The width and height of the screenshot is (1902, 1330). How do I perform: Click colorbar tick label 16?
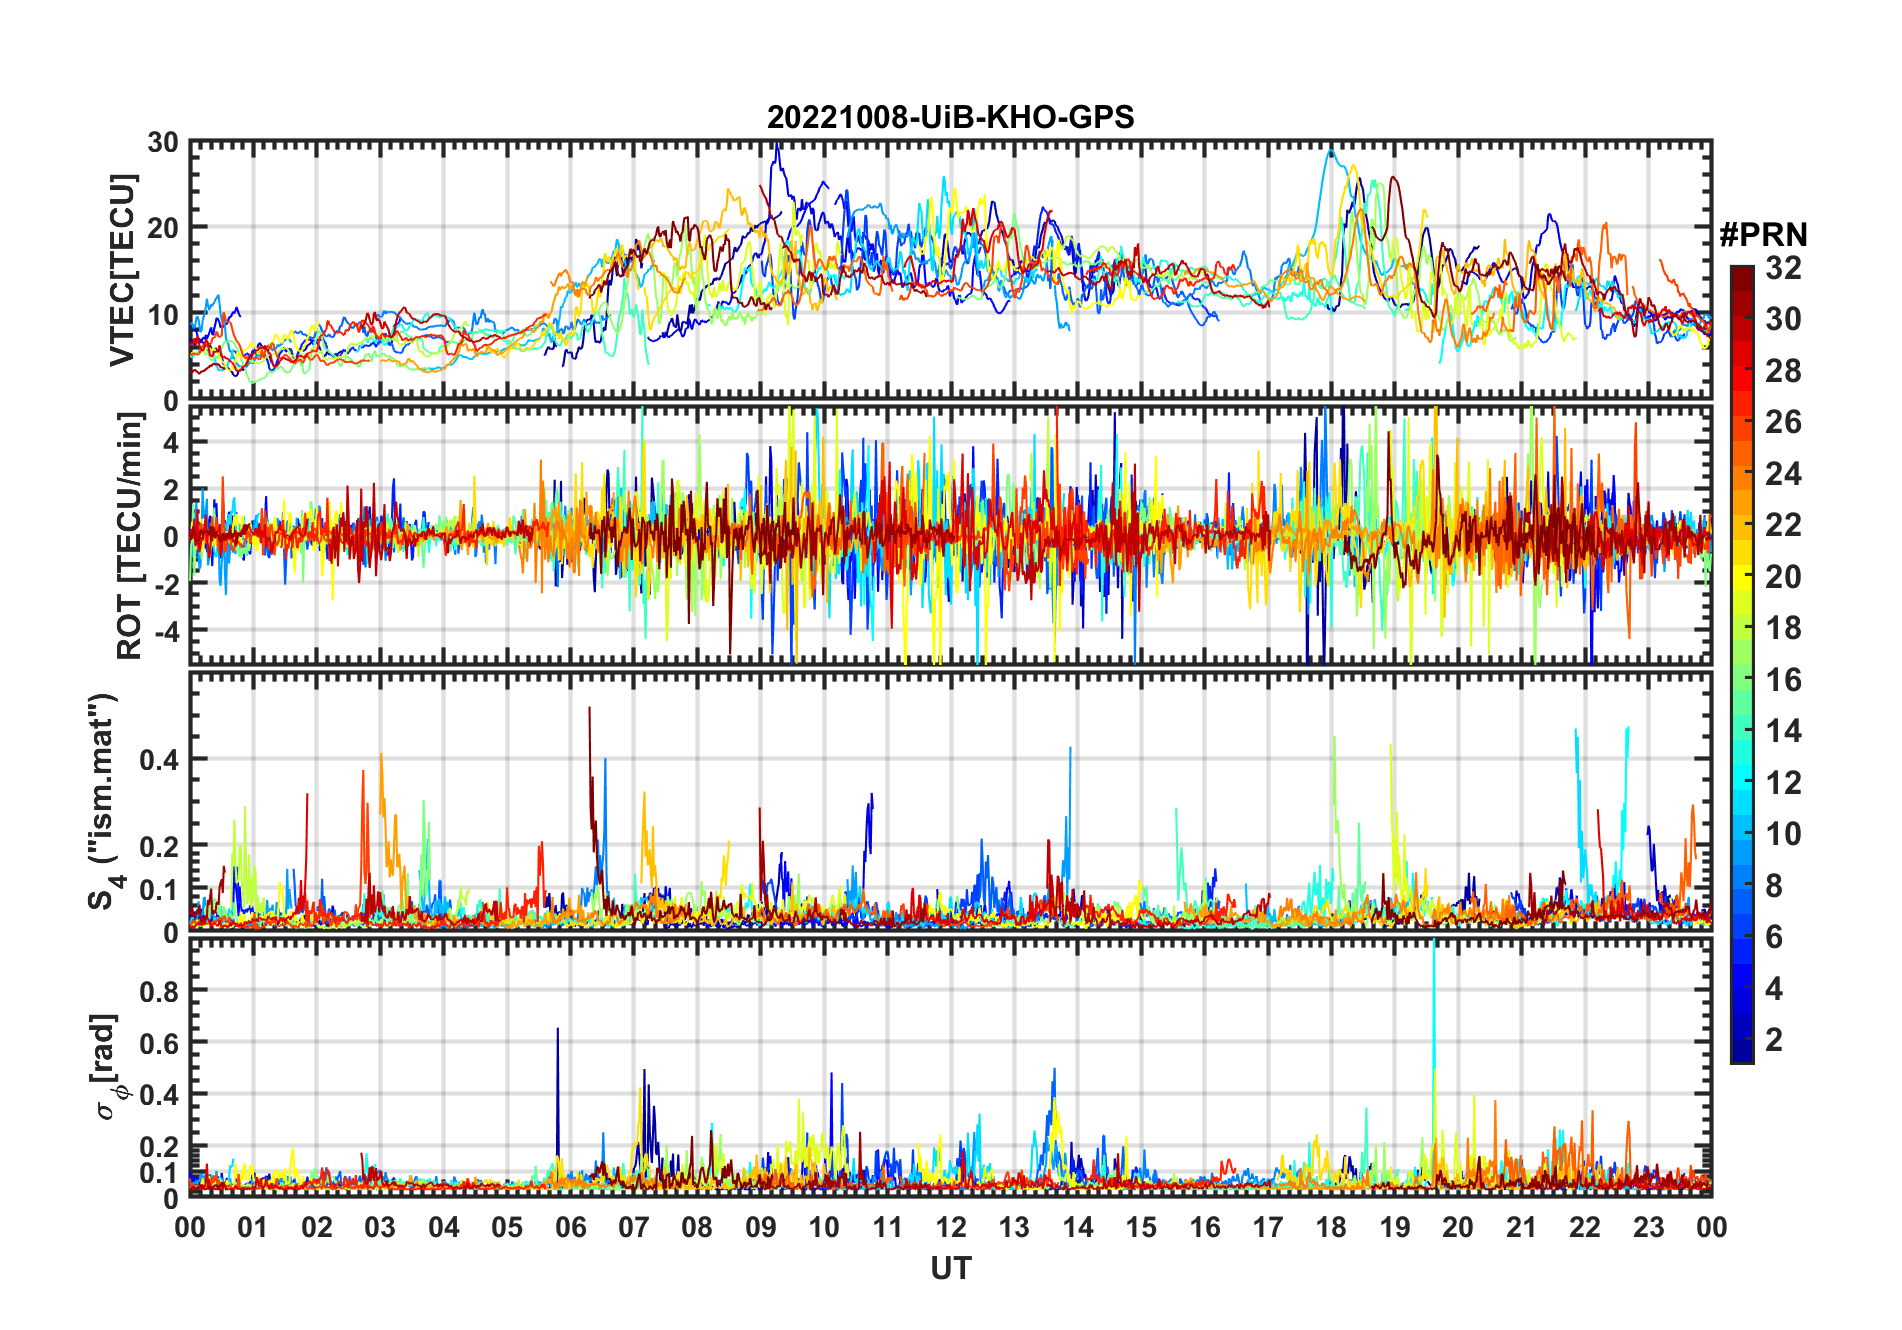click(1783, 680)
